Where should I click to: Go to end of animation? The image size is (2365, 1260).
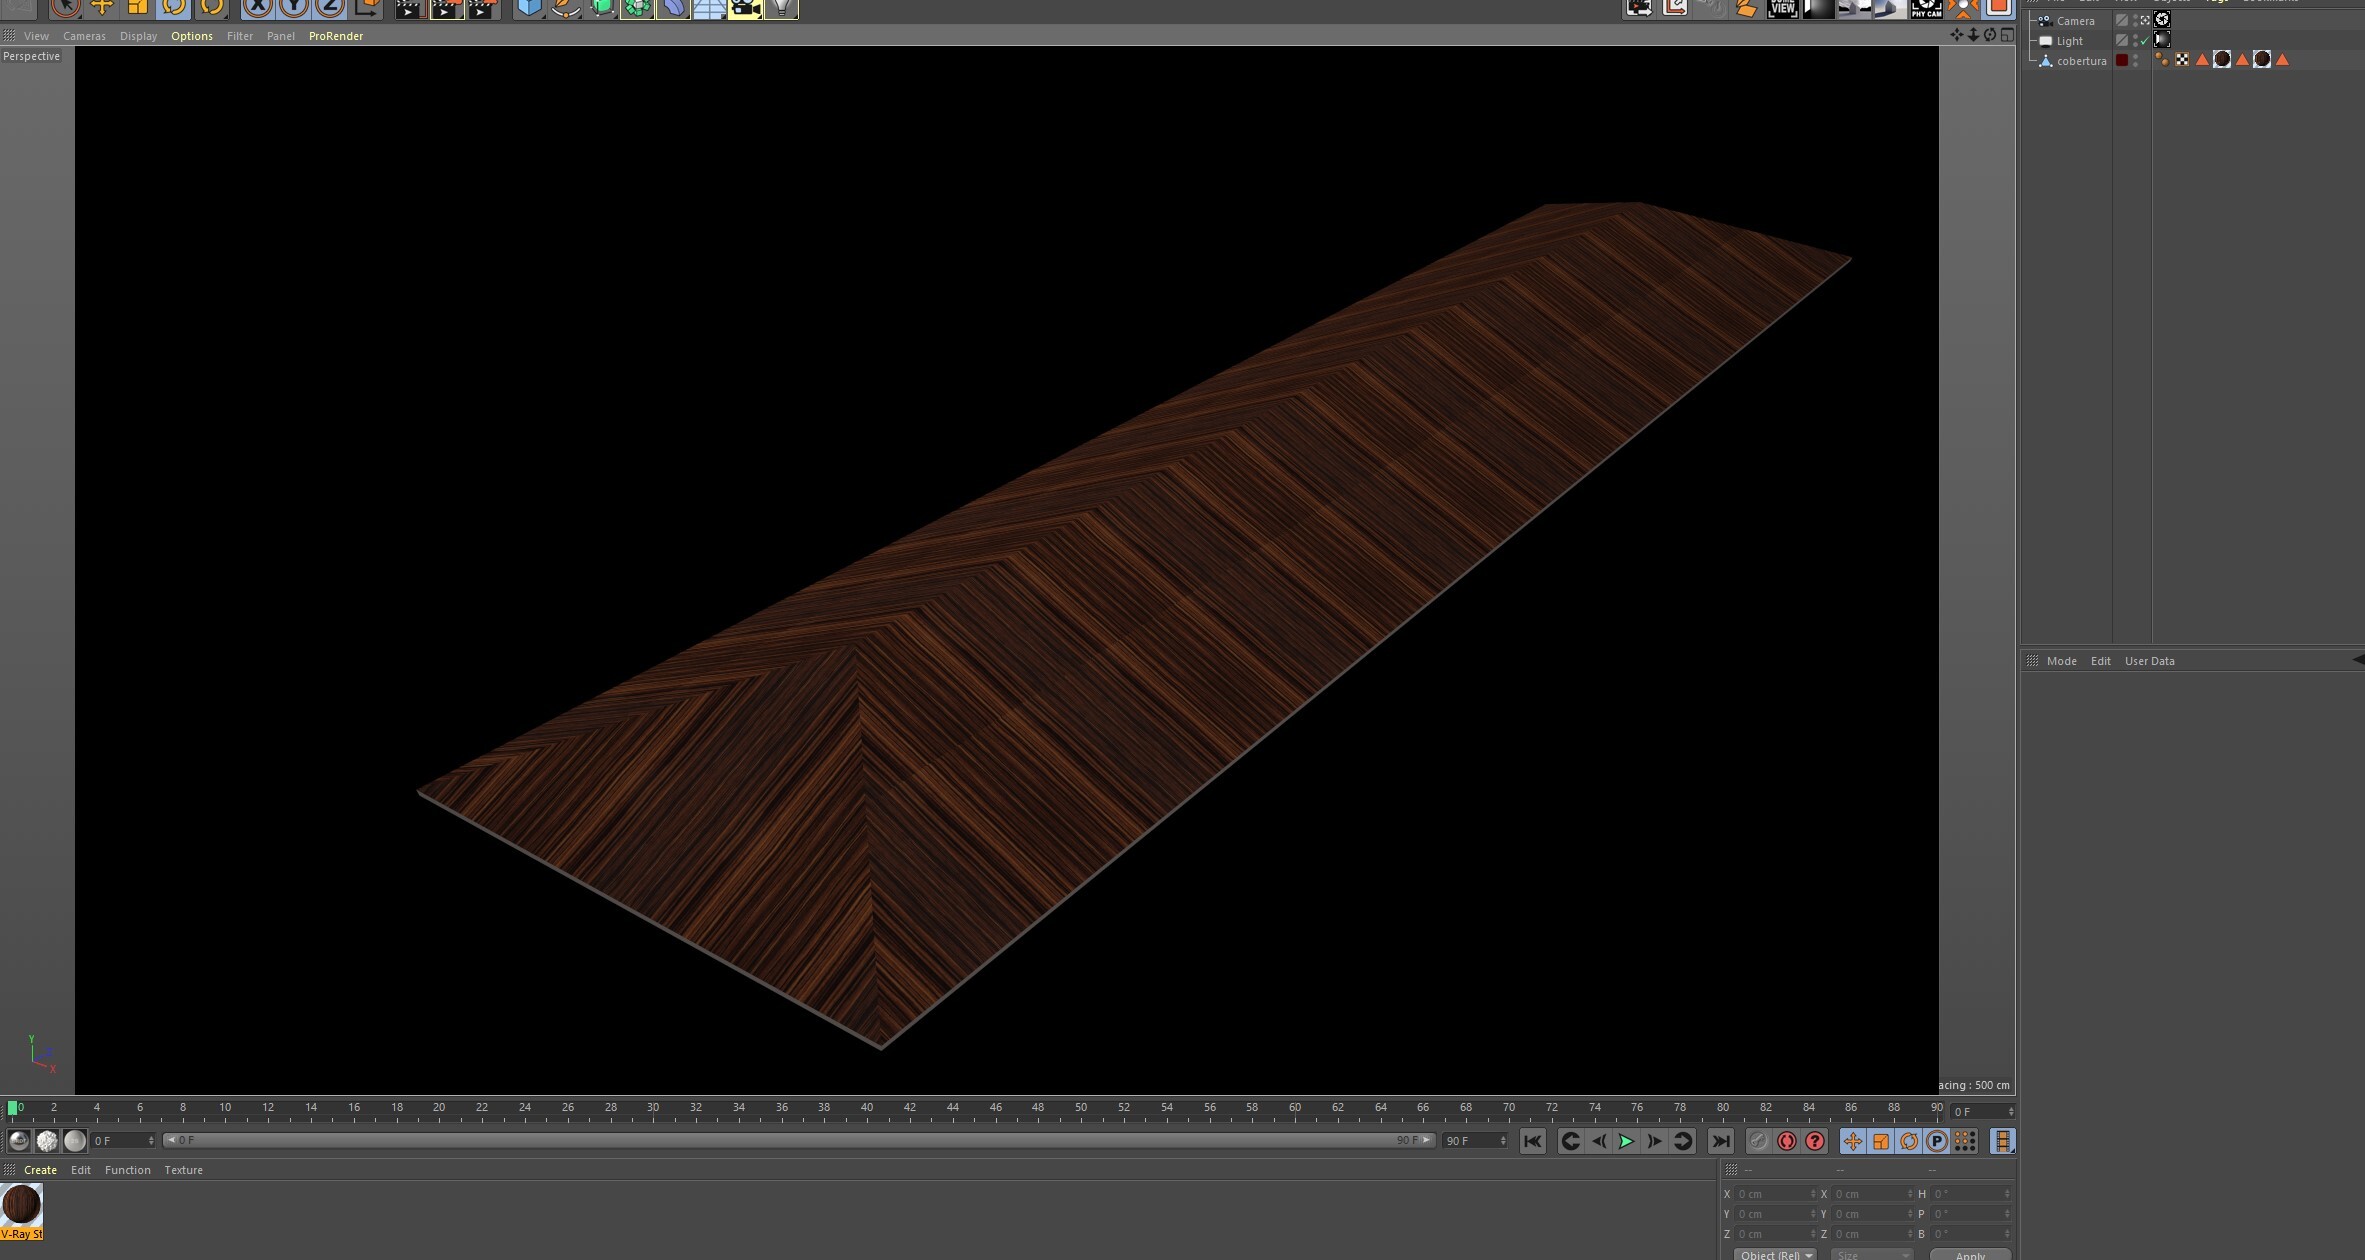pyautogui.click(x=1720, y=1141)
